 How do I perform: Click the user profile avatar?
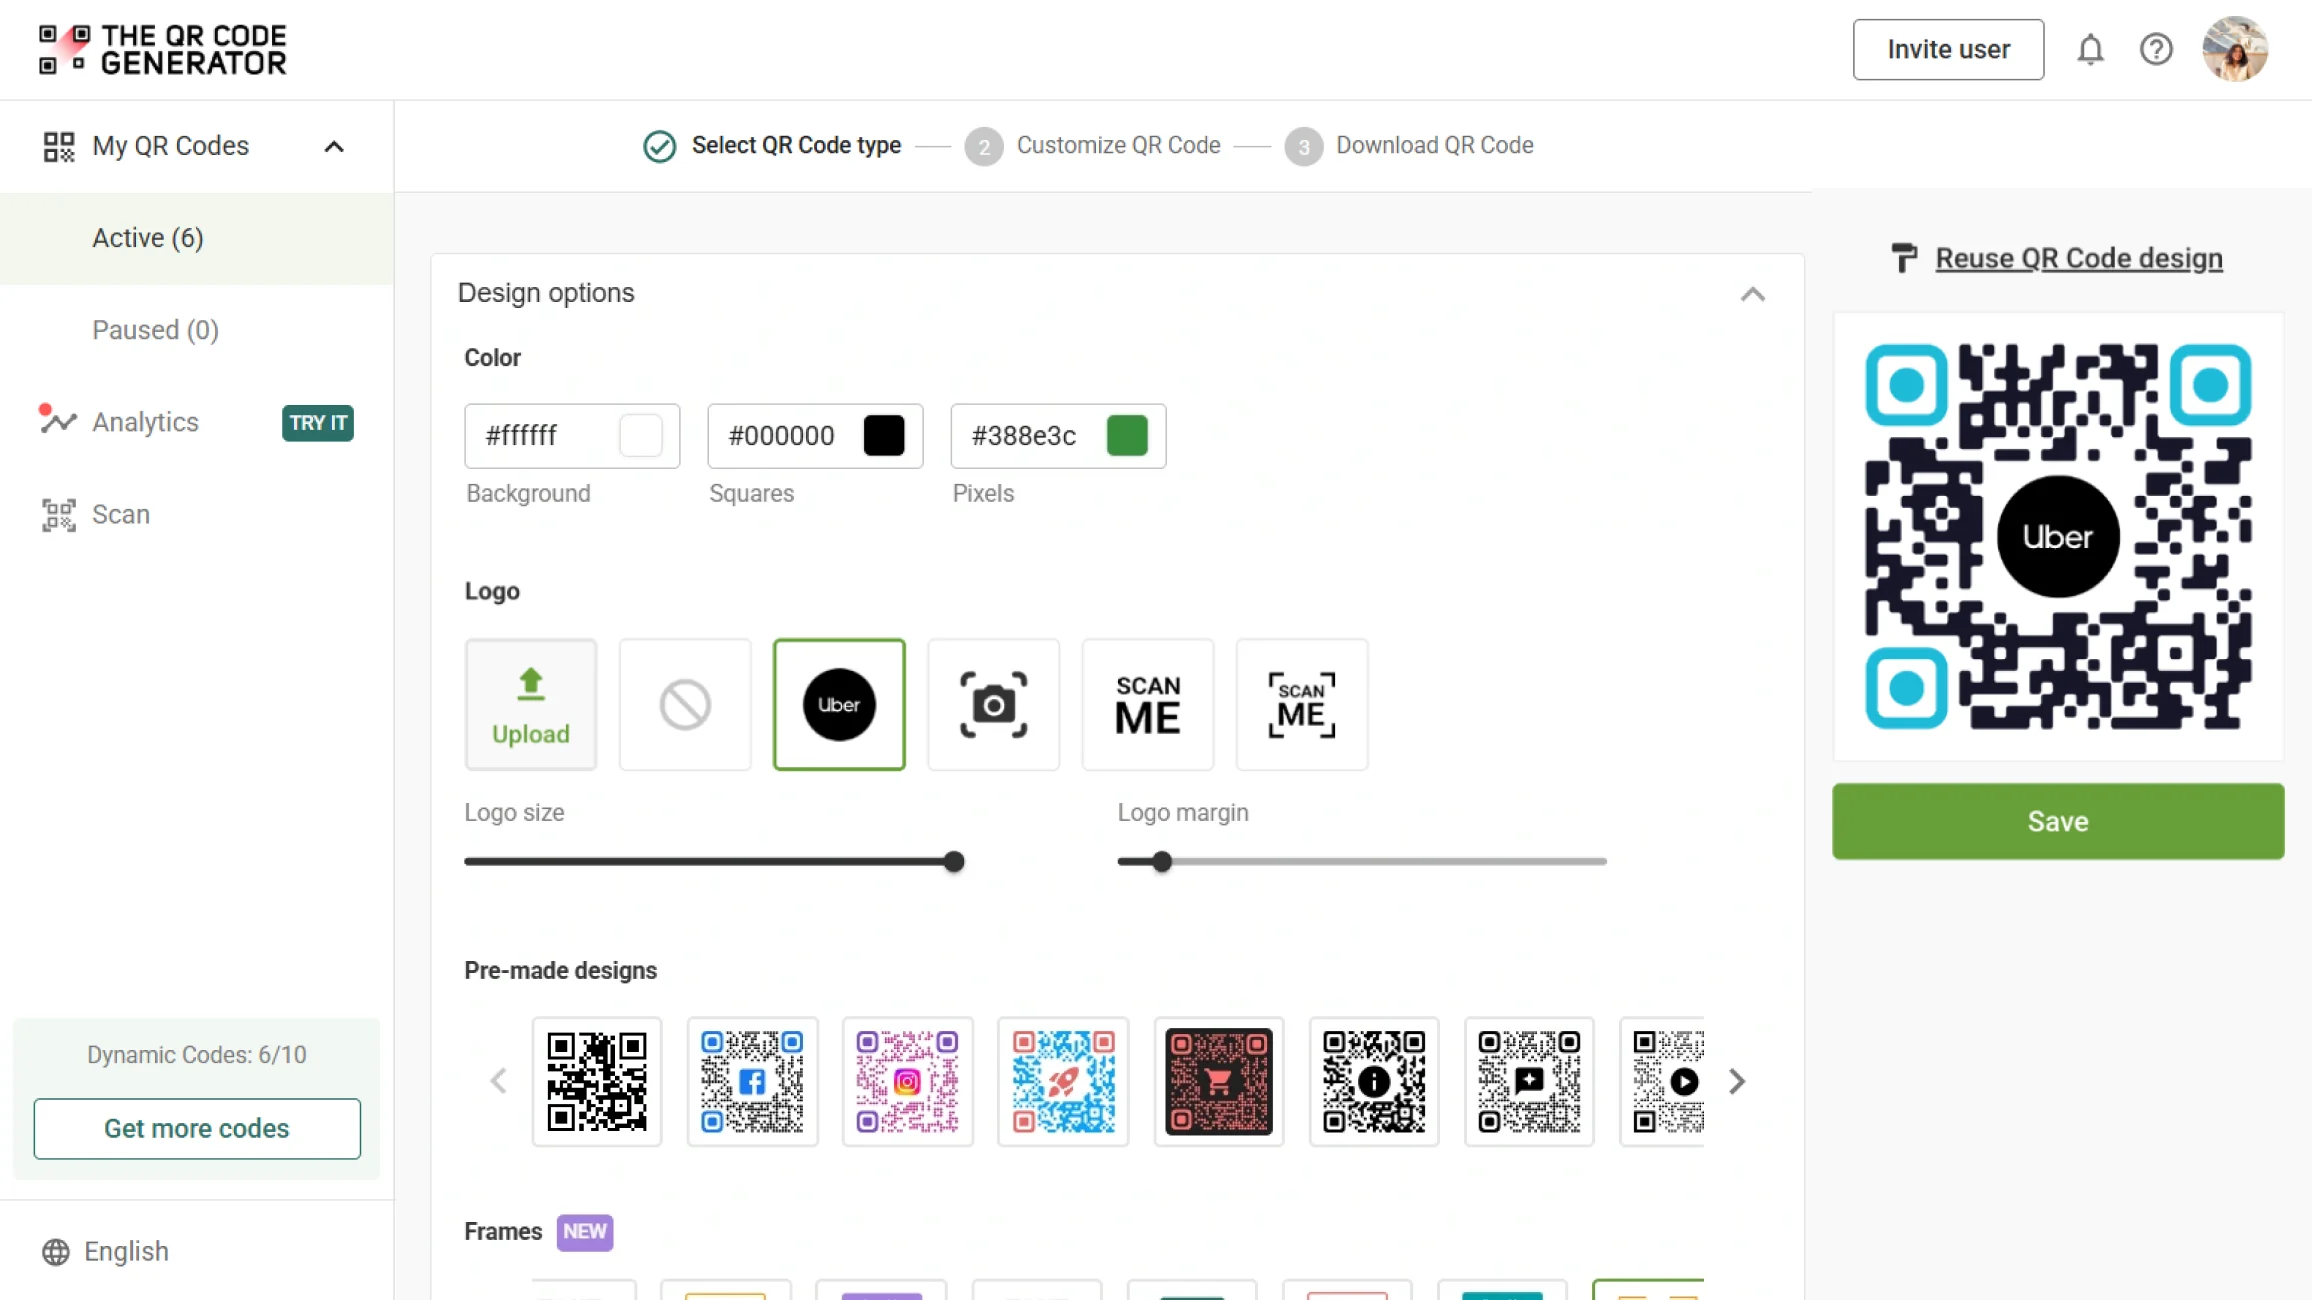pyautogui.click(x=2235, y=49)
